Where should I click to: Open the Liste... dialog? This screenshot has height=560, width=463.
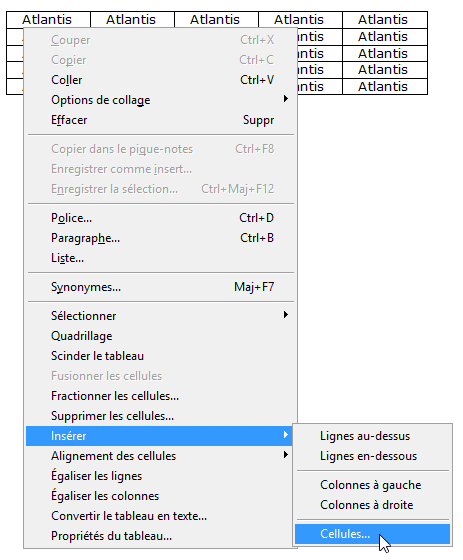[x=160, y=258]
